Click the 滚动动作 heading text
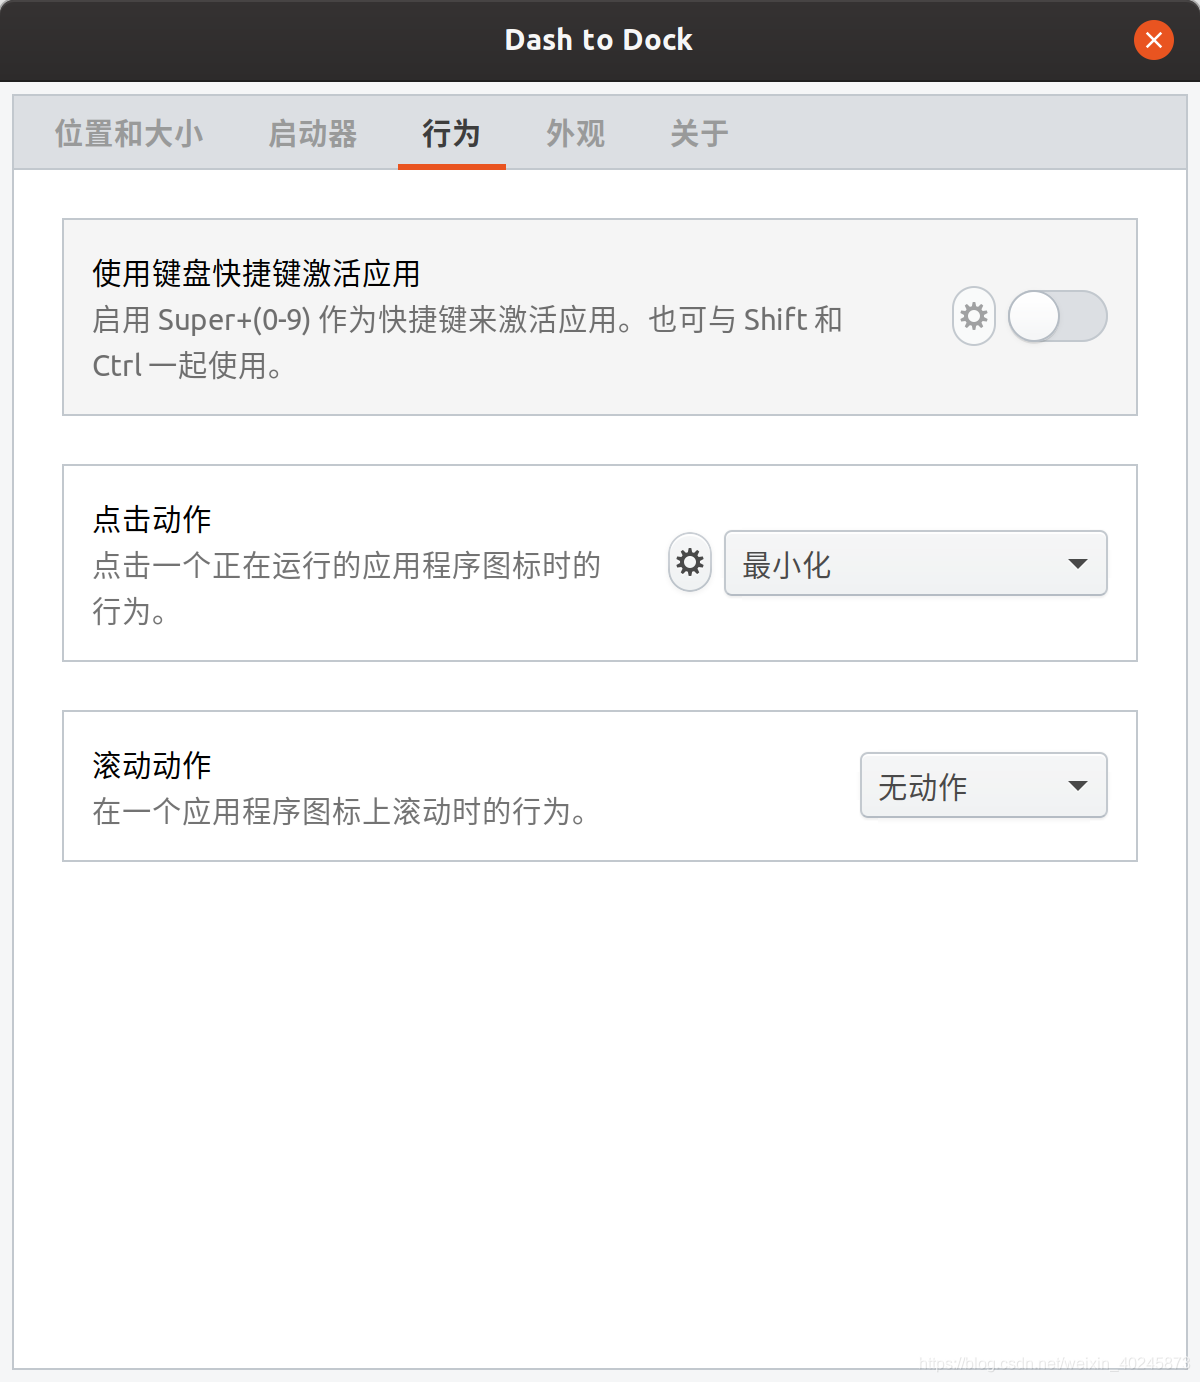This screenshot has height=1382, width=1200. (152, 765)
